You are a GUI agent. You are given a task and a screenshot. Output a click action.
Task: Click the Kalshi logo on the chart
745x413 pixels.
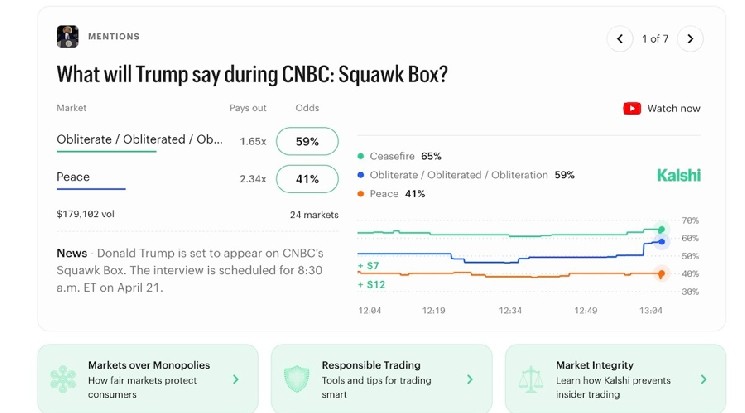pos(679,175)
